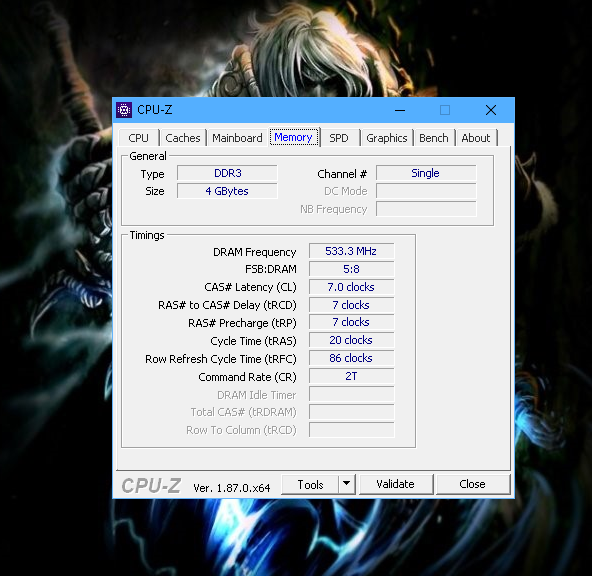Click the empty Total CAS# (tRDRAM) field
Screen dimensions: 592x576
[352, 412]
